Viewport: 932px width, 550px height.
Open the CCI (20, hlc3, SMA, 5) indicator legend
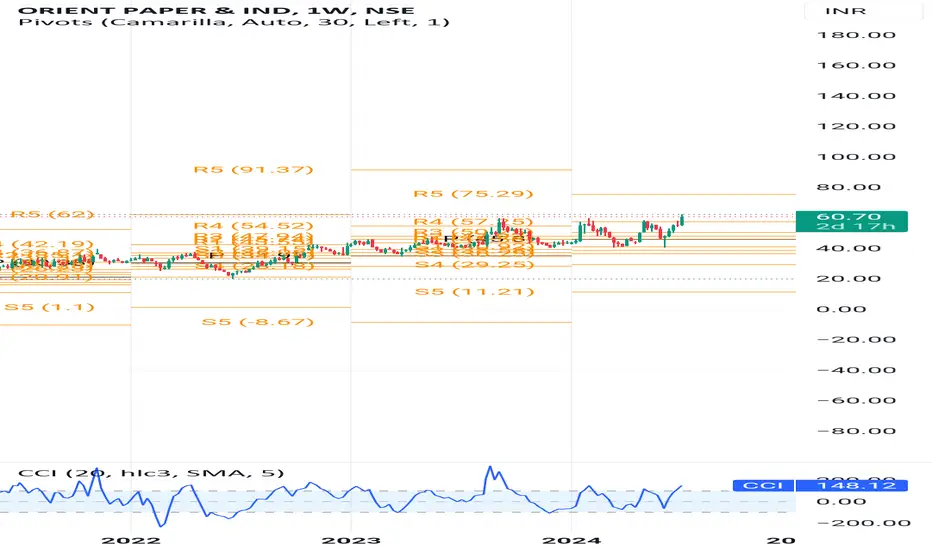[x=151, y=473]
